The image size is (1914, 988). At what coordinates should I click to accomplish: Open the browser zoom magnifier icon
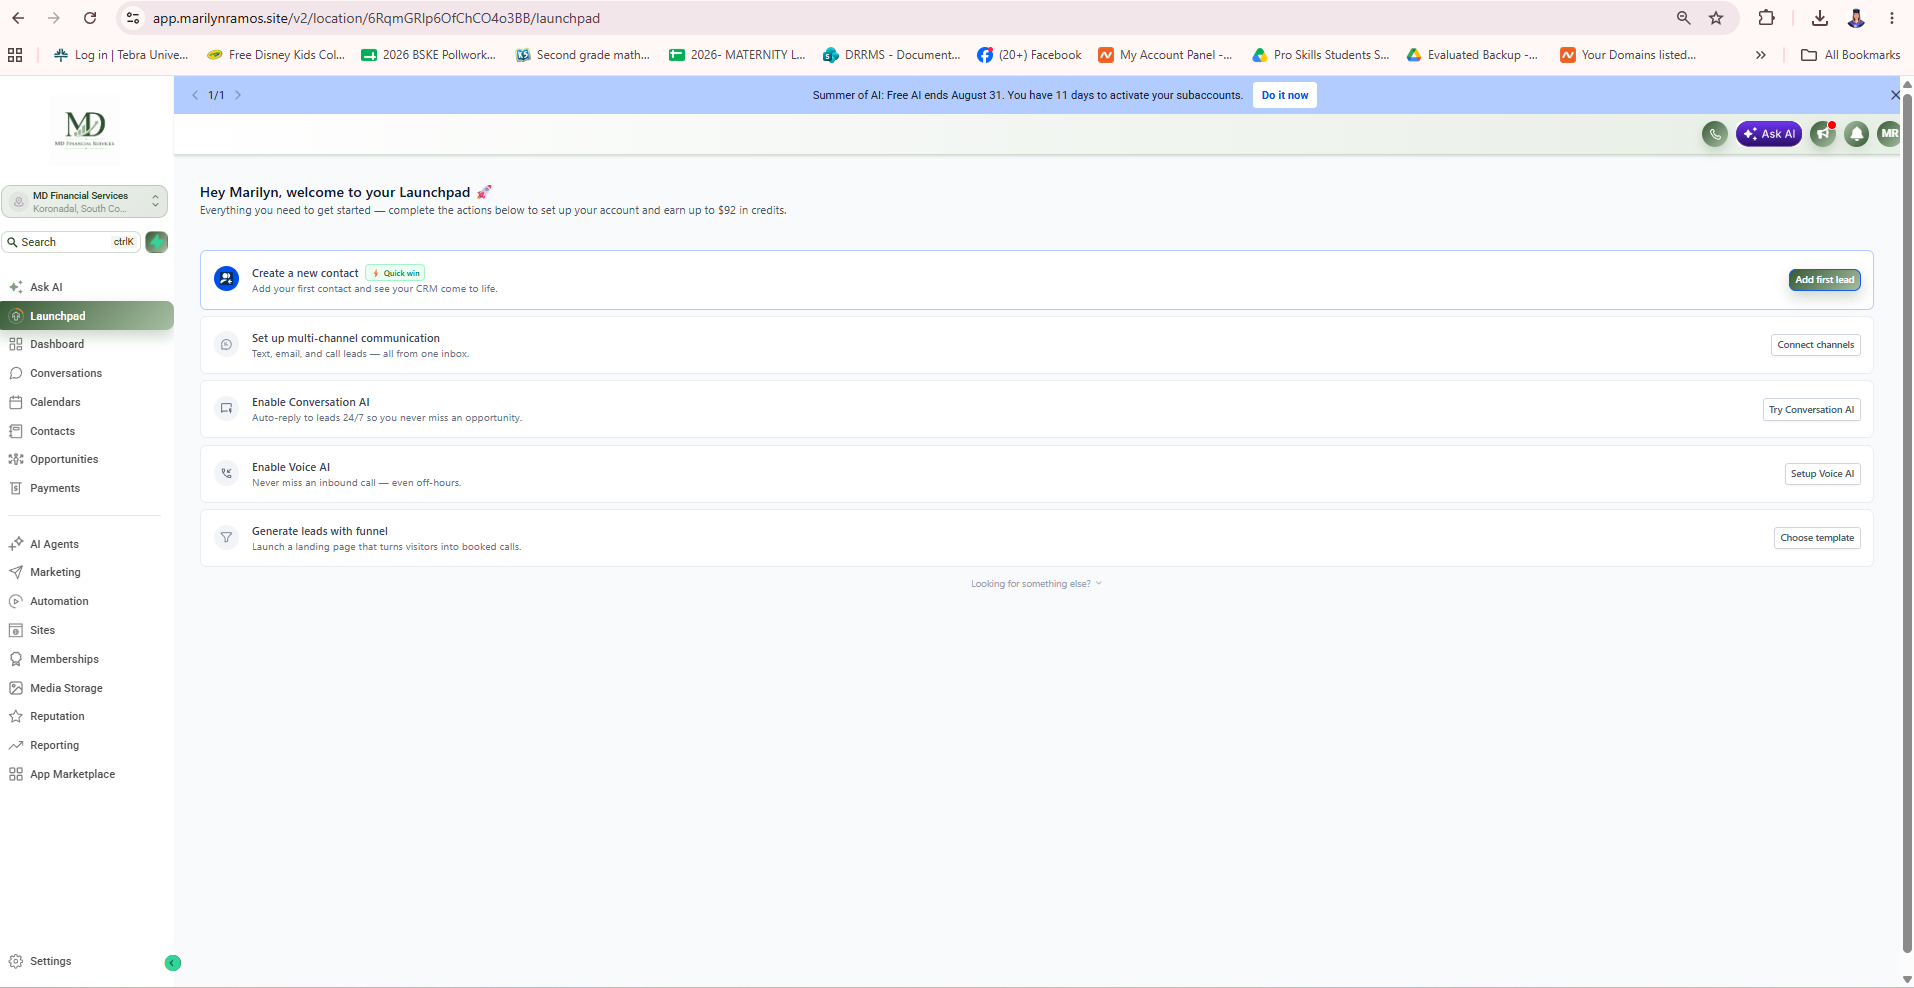click(x=1684, y=18)
